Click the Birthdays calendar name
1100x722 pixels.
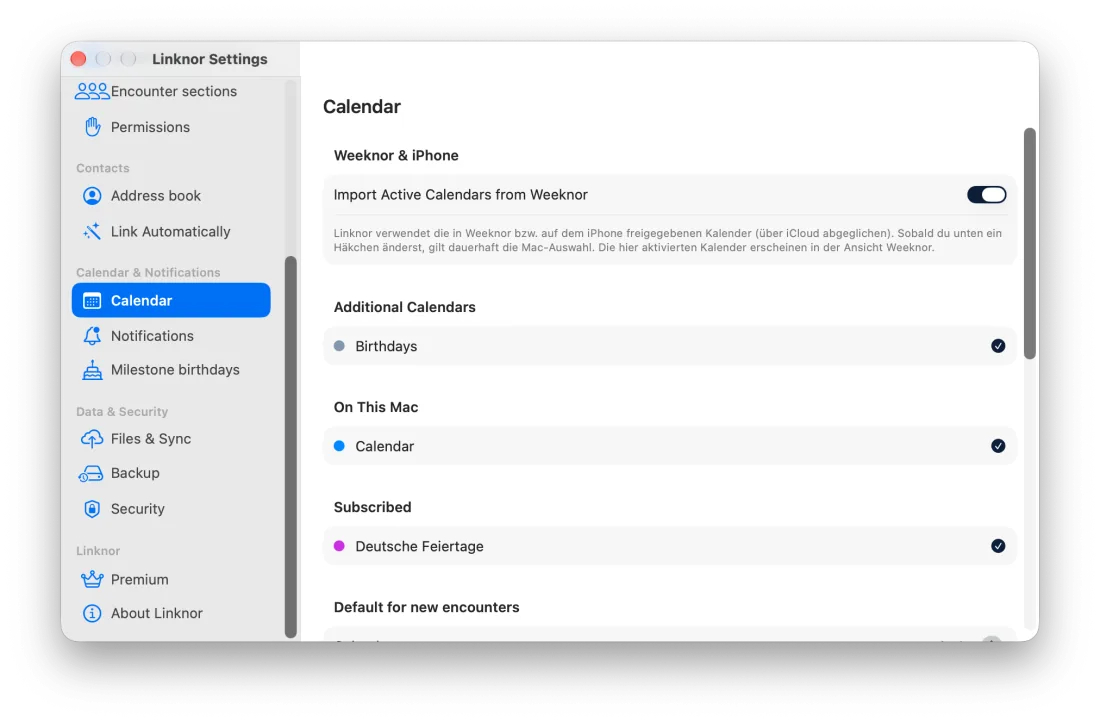coord(387,347)
